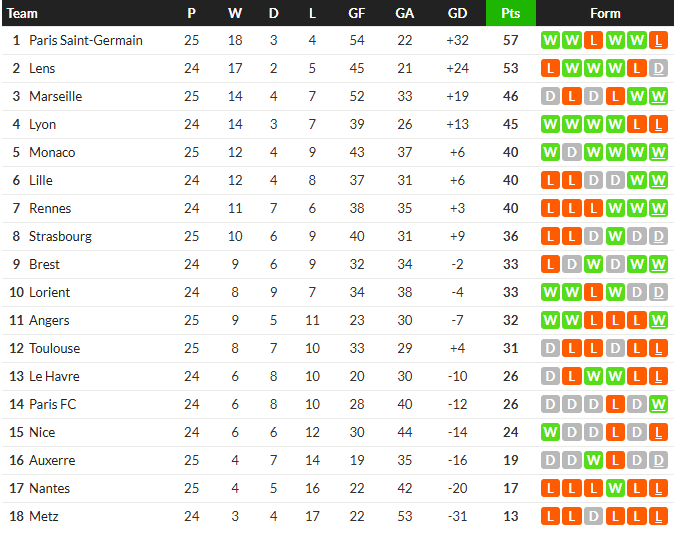Open the Paris Saint-Germain team link
Screen dimensions: 674x536
(x=86, y=40)
